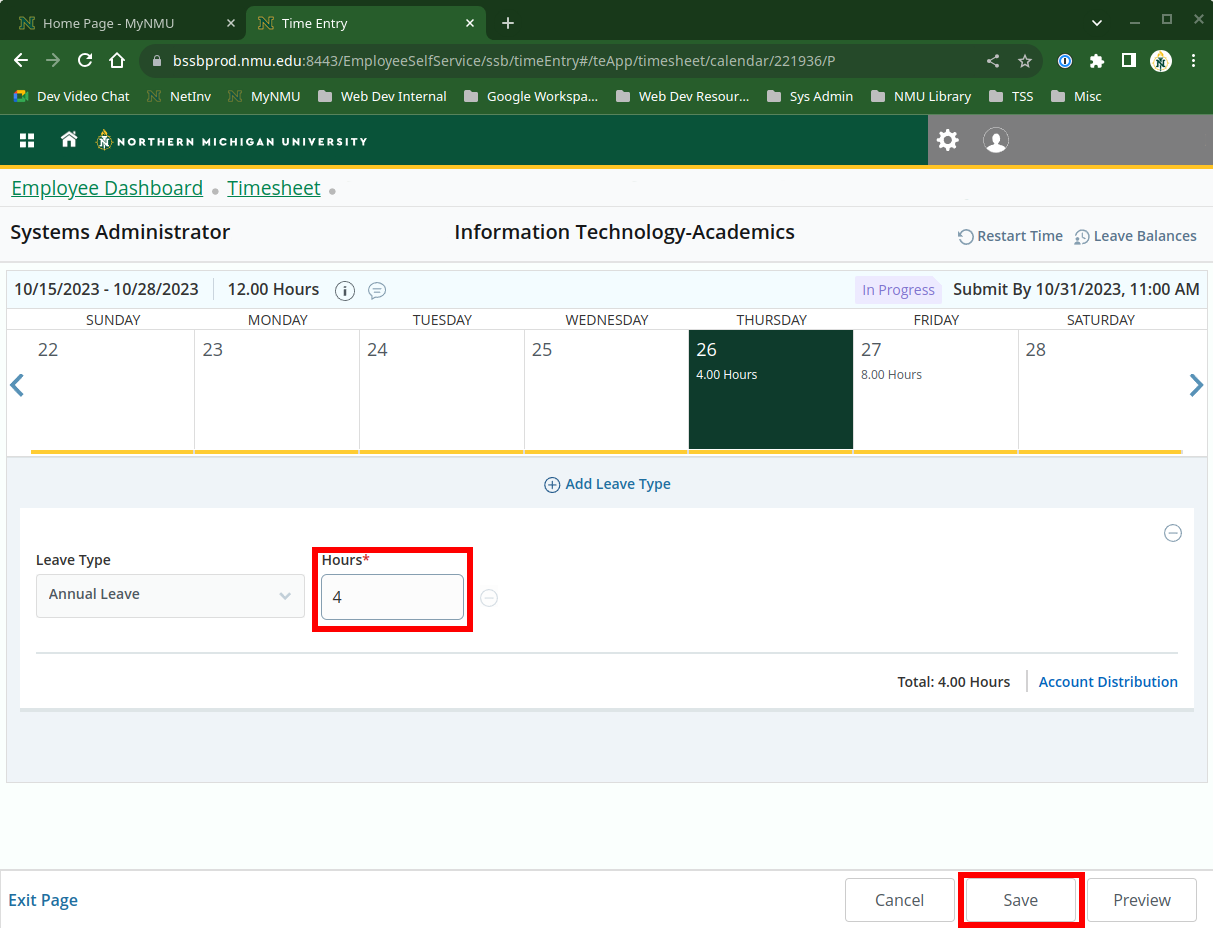Switch to Home Page - MyNMU tab

pyautogui.click(x=108, y=23)
